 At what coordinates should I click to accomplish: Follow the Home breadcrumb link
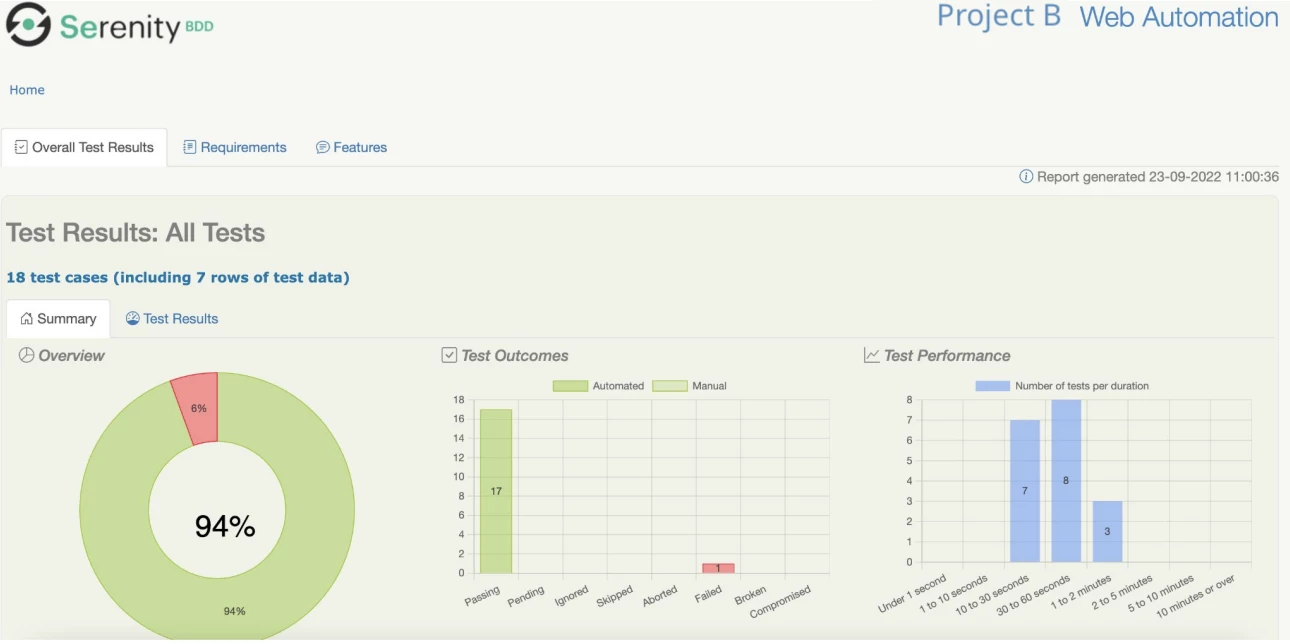(x=27, y=90)
